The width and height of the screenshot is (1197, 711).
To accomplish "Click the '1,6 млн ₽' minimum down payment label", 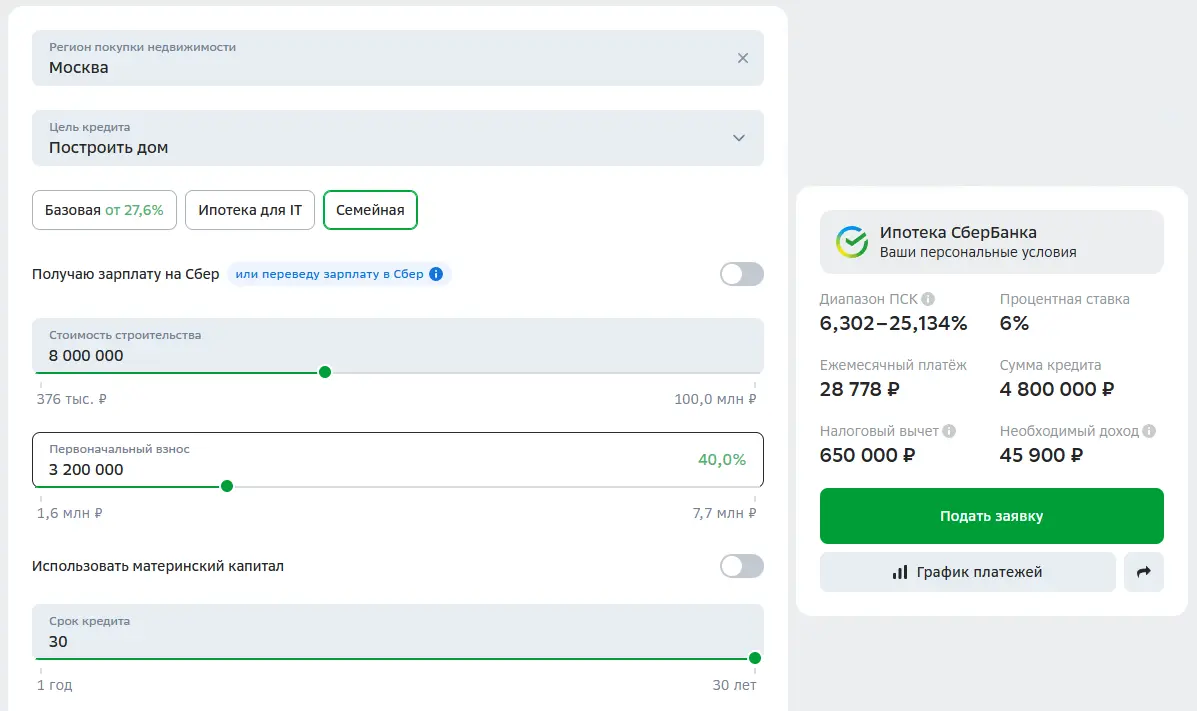I will coord(69,513).
